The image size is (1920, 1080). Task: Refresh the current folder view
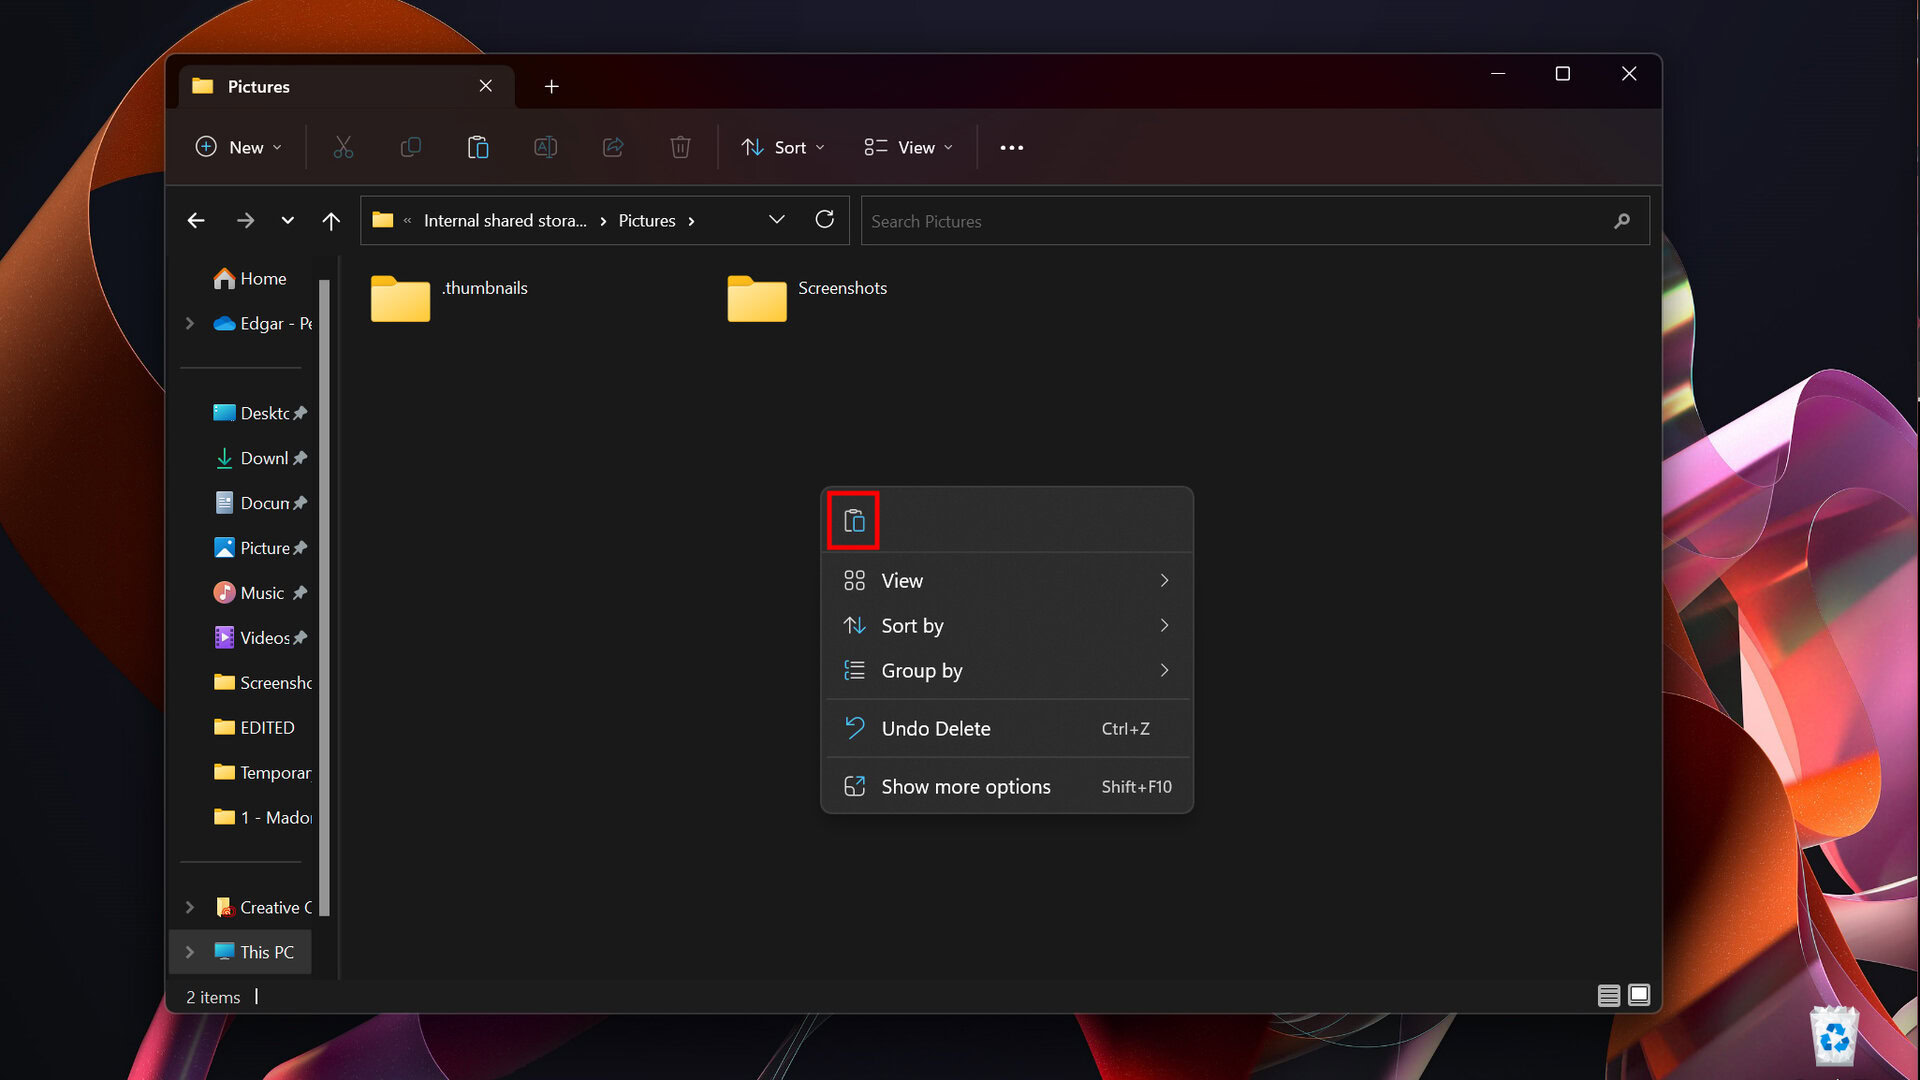(x=824, y=220)
